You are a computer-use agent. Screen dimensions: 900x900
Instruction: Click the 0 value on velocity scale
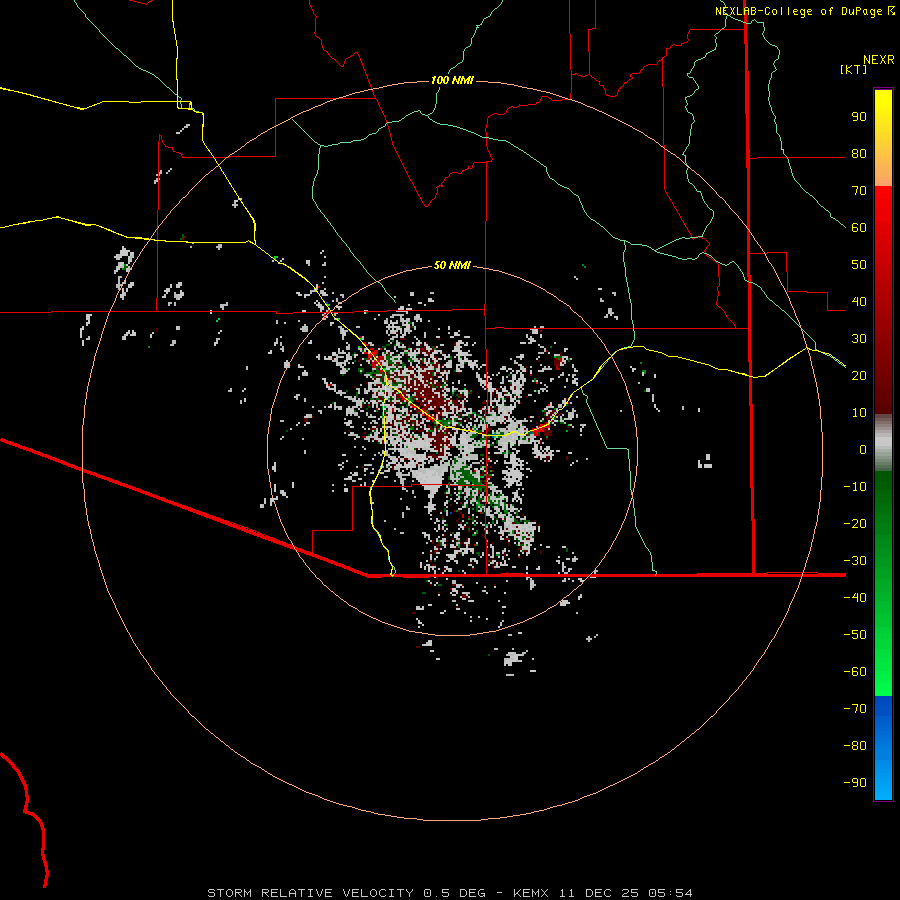863,450
